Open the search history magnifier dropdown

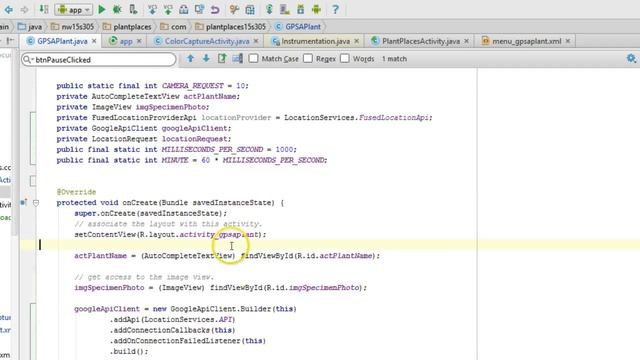[28, 60]
